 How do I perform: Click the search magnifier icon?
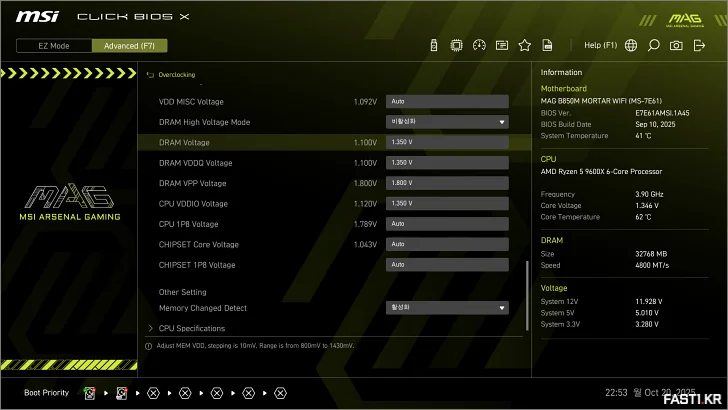tap(654, 46)
